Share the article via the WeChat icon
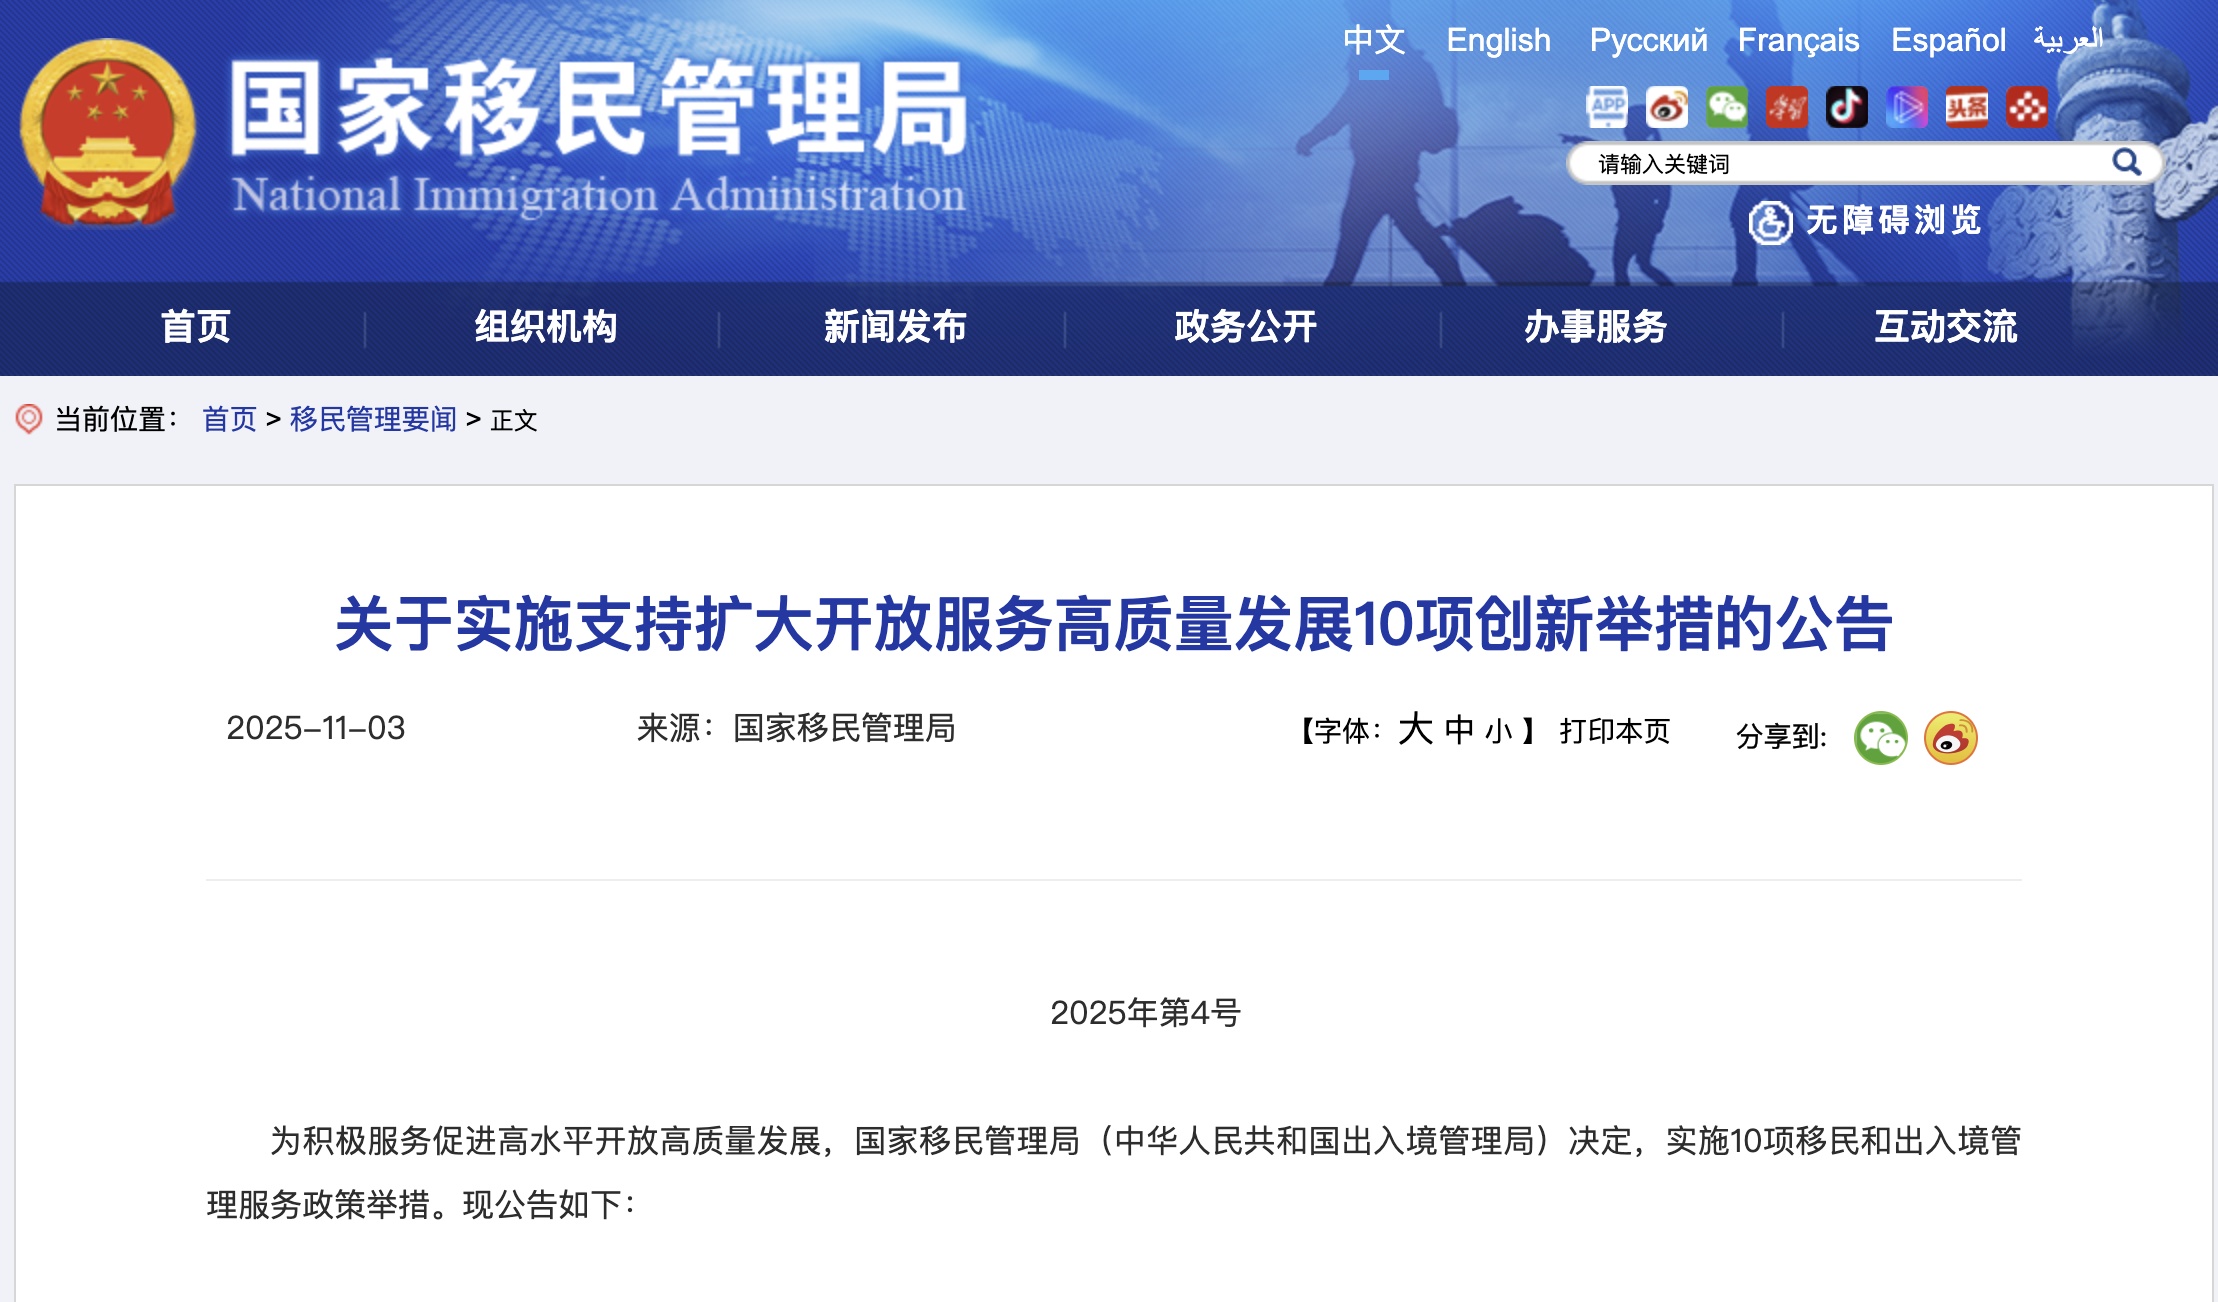The image size is (2218, 1302). [1884, 740]
